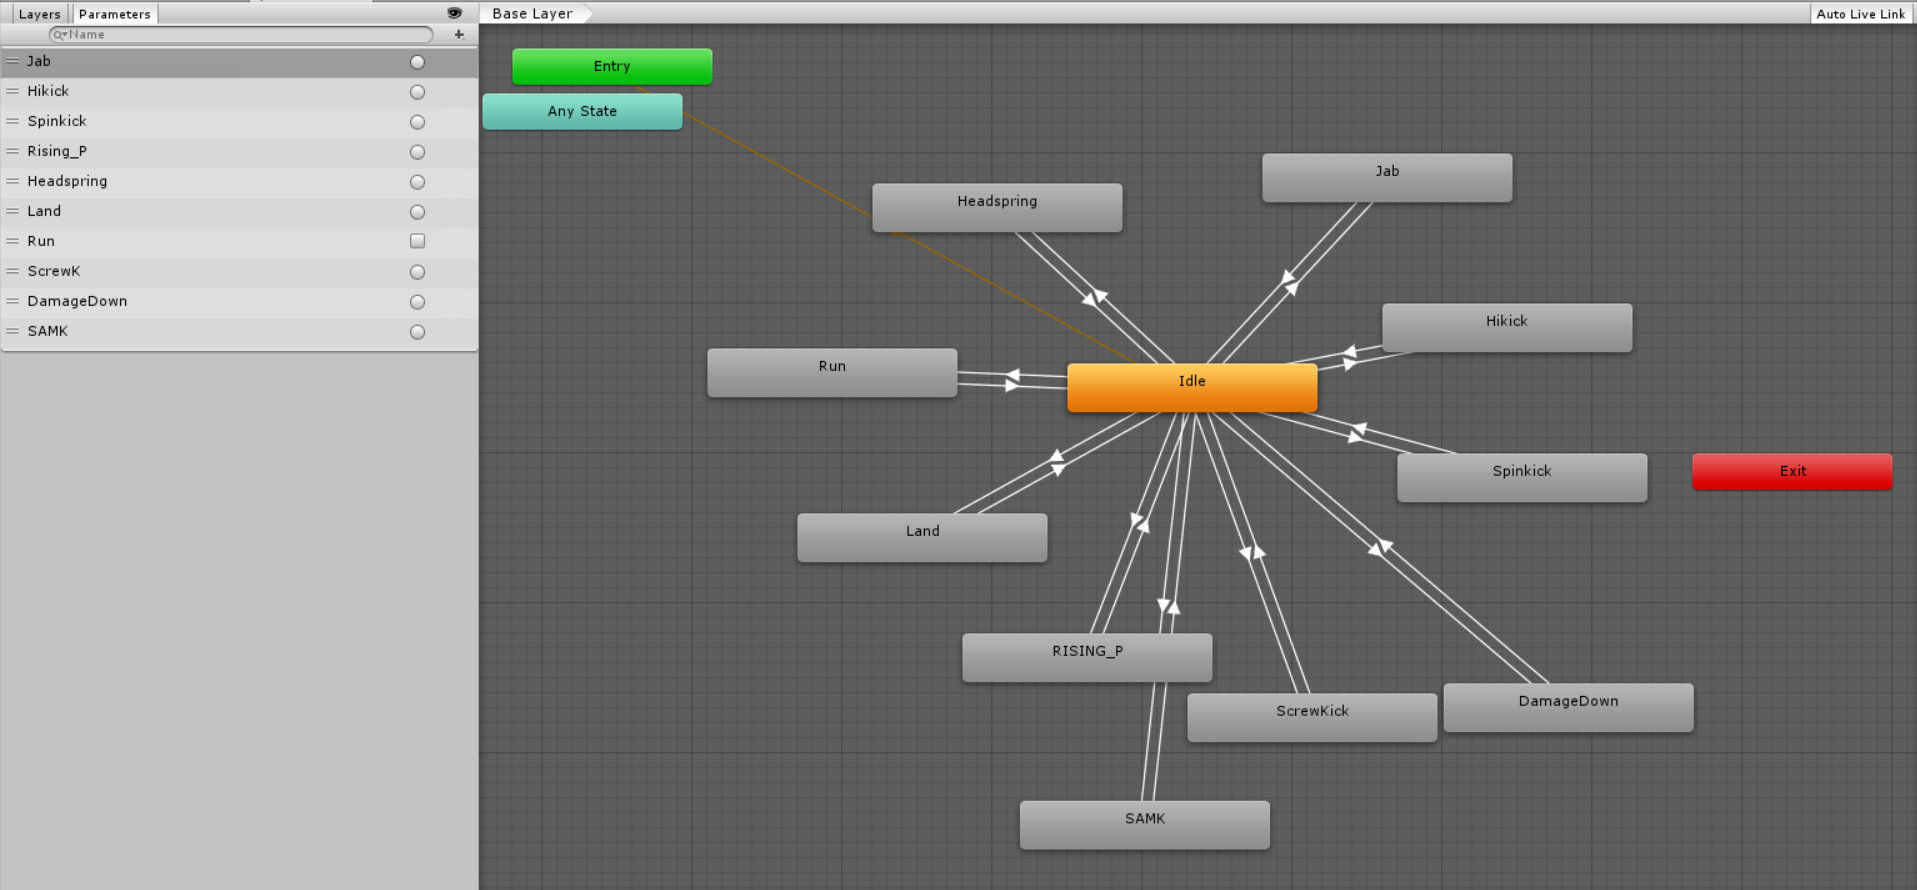Viewport: 1917px width, 890px height.
Task: Fire the DamageDown trigger radio button
Action: 418,302
